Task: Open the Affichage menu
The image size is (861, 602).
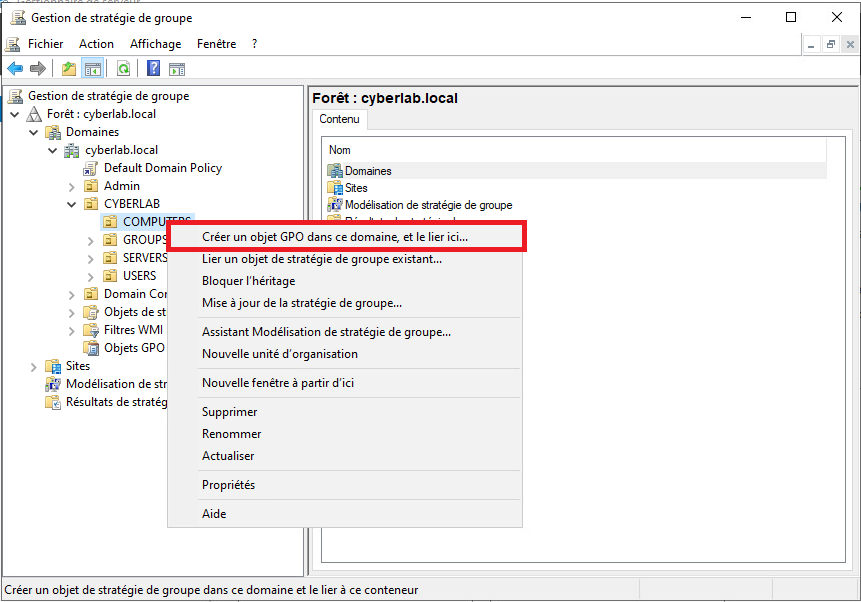Action: (x=155, y=44)
